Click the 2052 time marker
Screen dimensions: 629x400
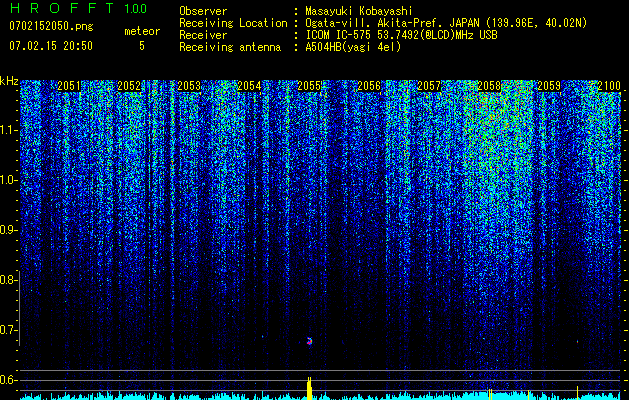click(129, 86)
